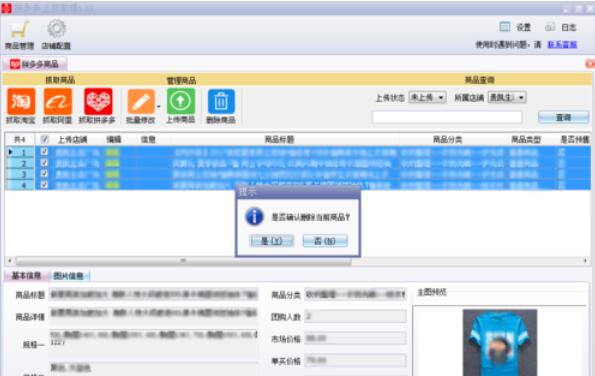Uncheck the checkbox in row 4

coord(44,185)
